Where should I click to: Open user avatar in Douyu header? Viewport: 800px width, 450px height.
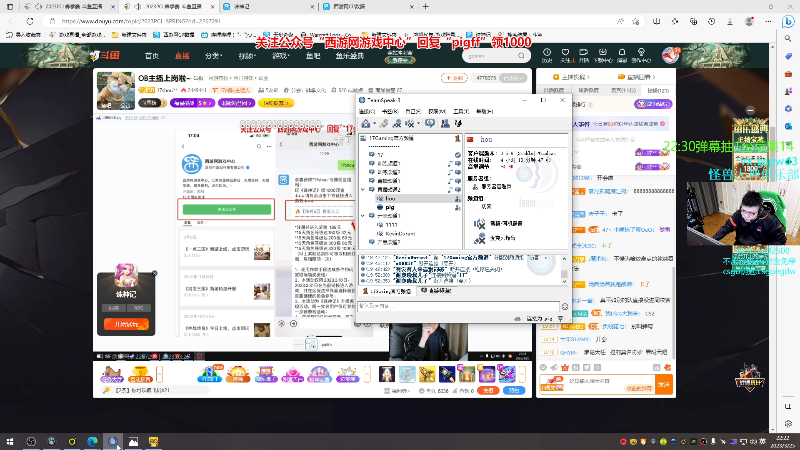click(x=670, y=55)
